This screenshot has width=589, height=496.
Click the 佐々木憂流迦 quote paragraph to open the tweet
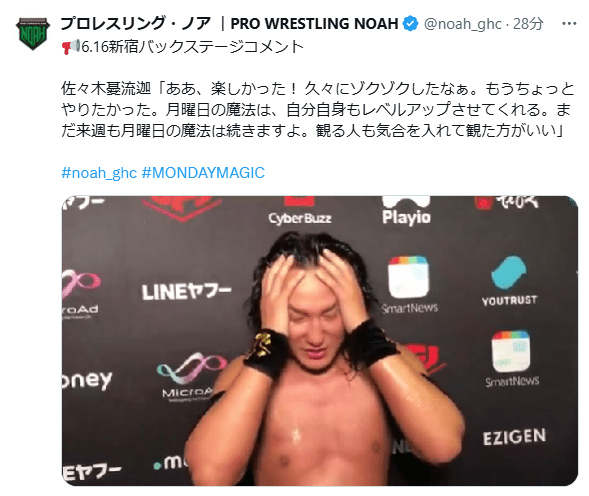[x=317, y=110]
